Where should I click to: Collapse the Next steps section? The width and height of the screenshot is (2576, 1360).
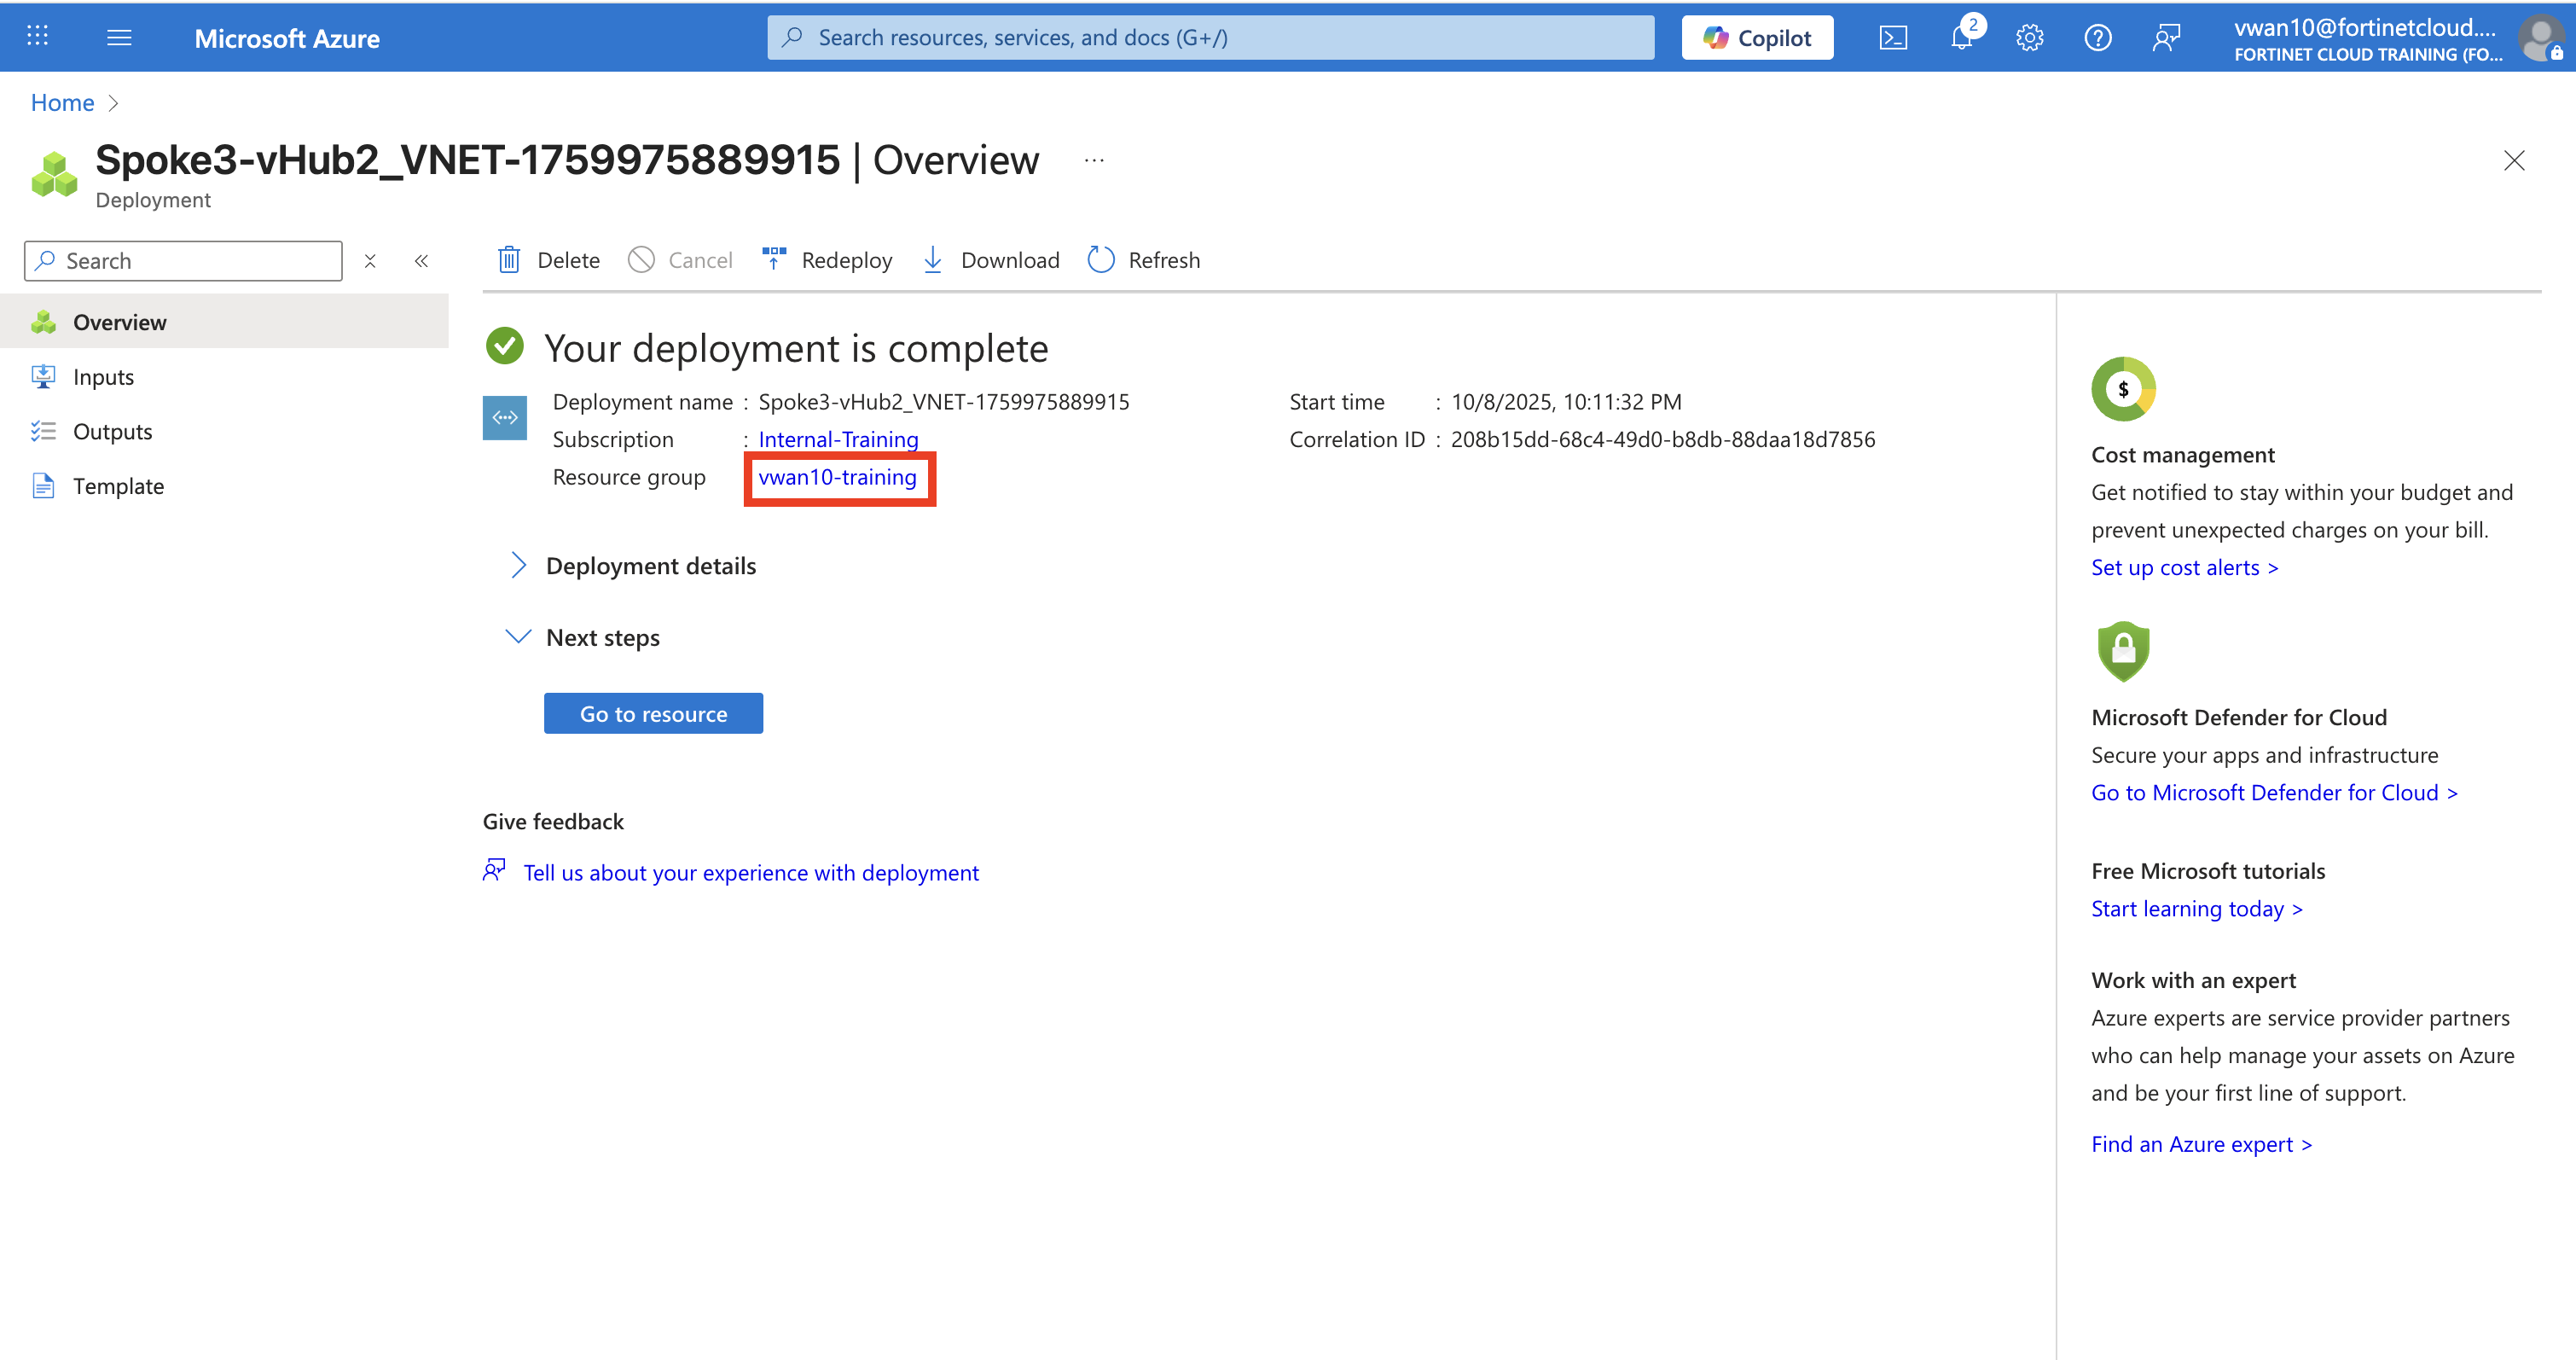point(518,637)
